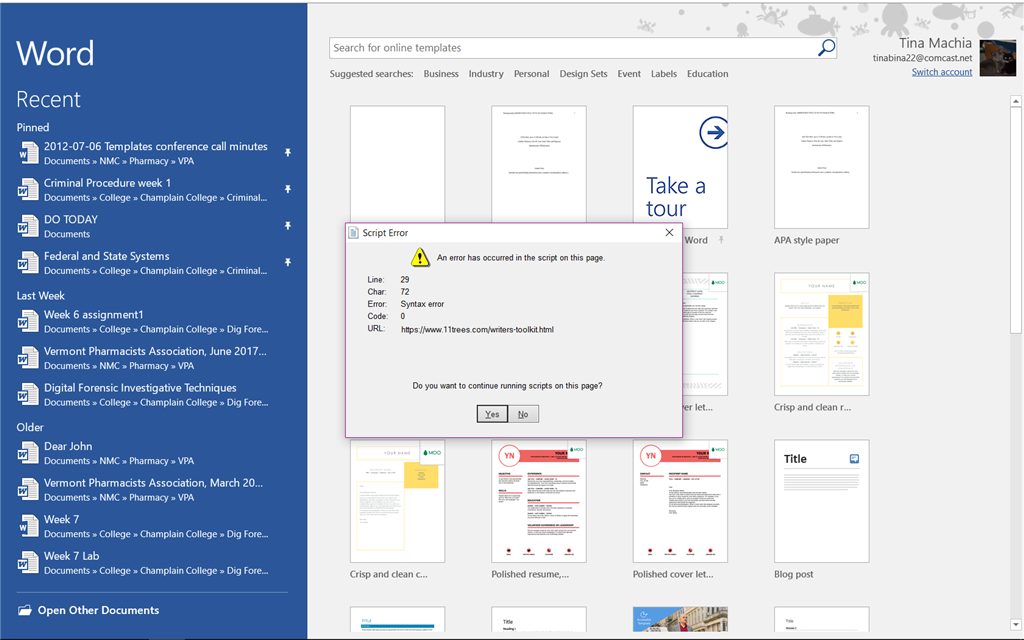
Task: Open the Crisp and clean cover letter template
Action: [x=397, y=501]
